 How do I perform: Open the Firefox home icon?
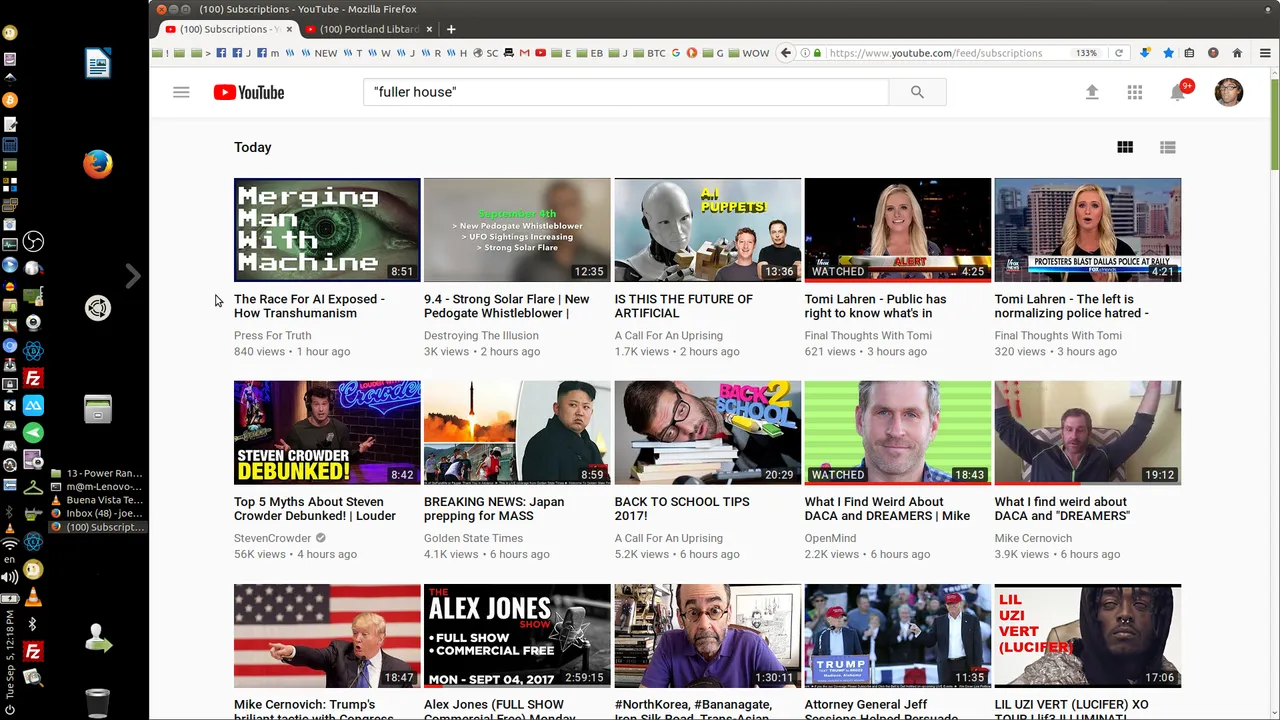pyautogui.click(x=1237, y=53)
